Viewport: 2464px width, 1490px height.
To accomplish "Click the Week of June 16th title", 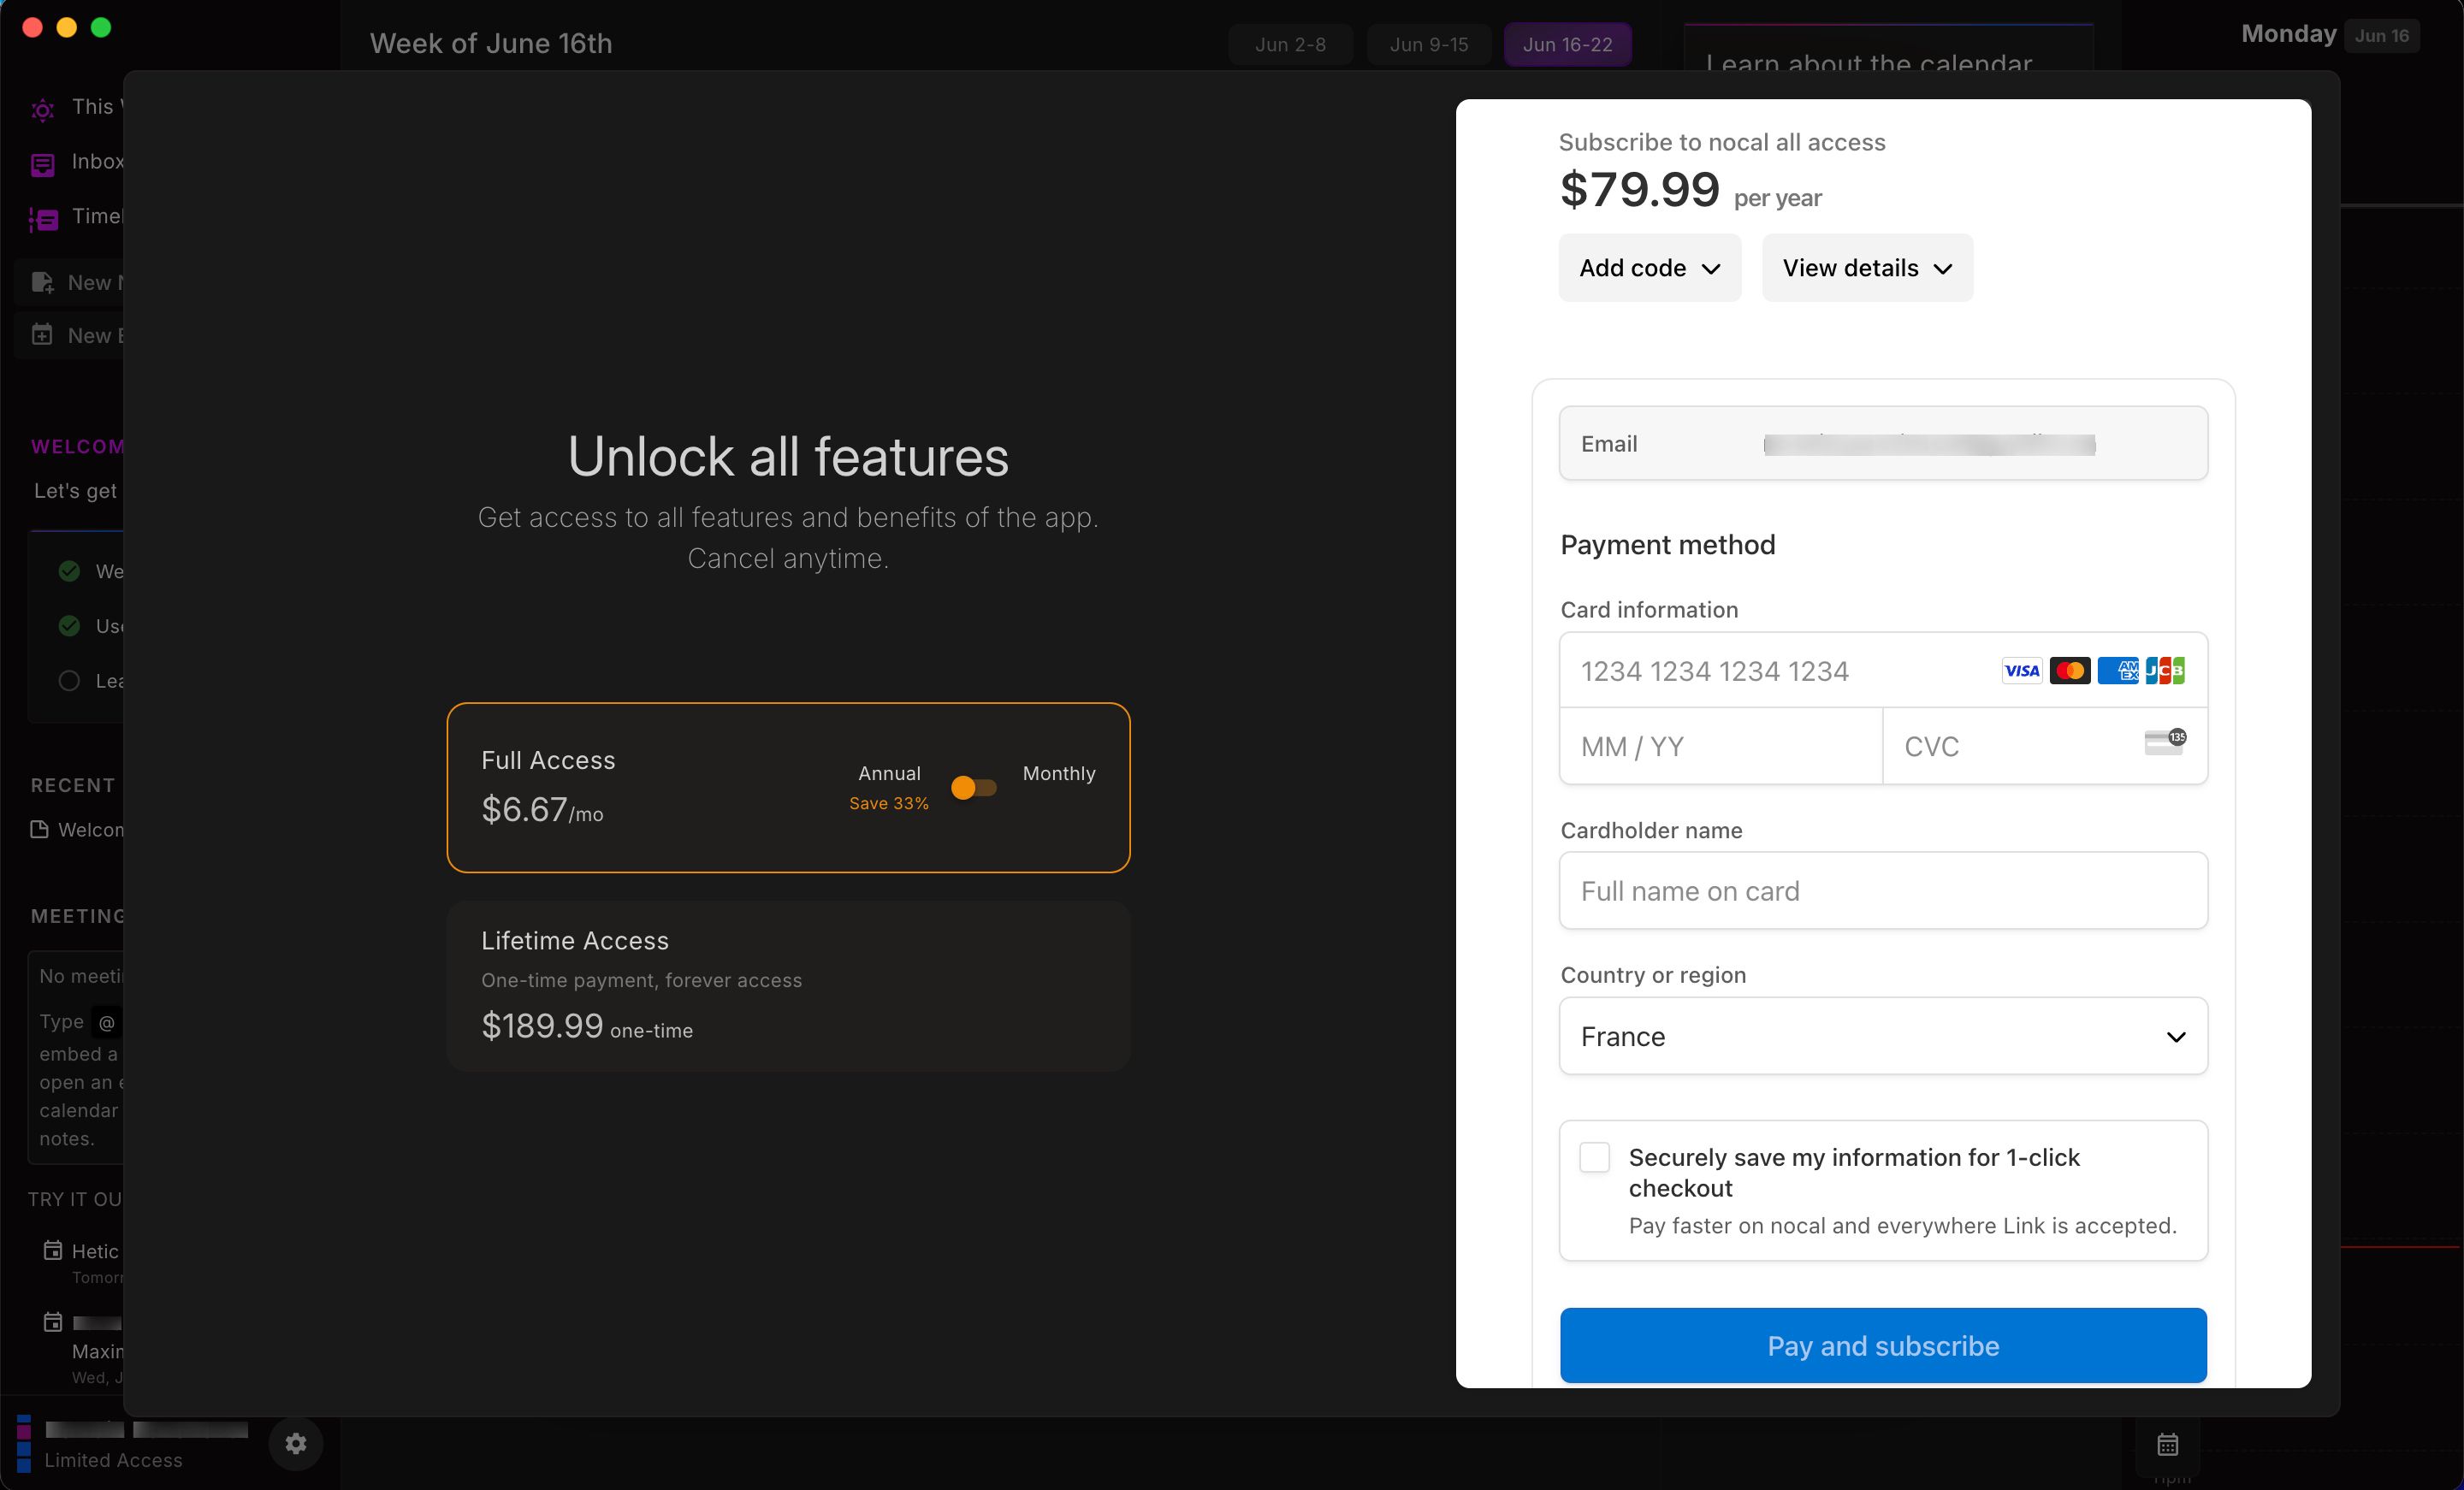I will 491,43.
